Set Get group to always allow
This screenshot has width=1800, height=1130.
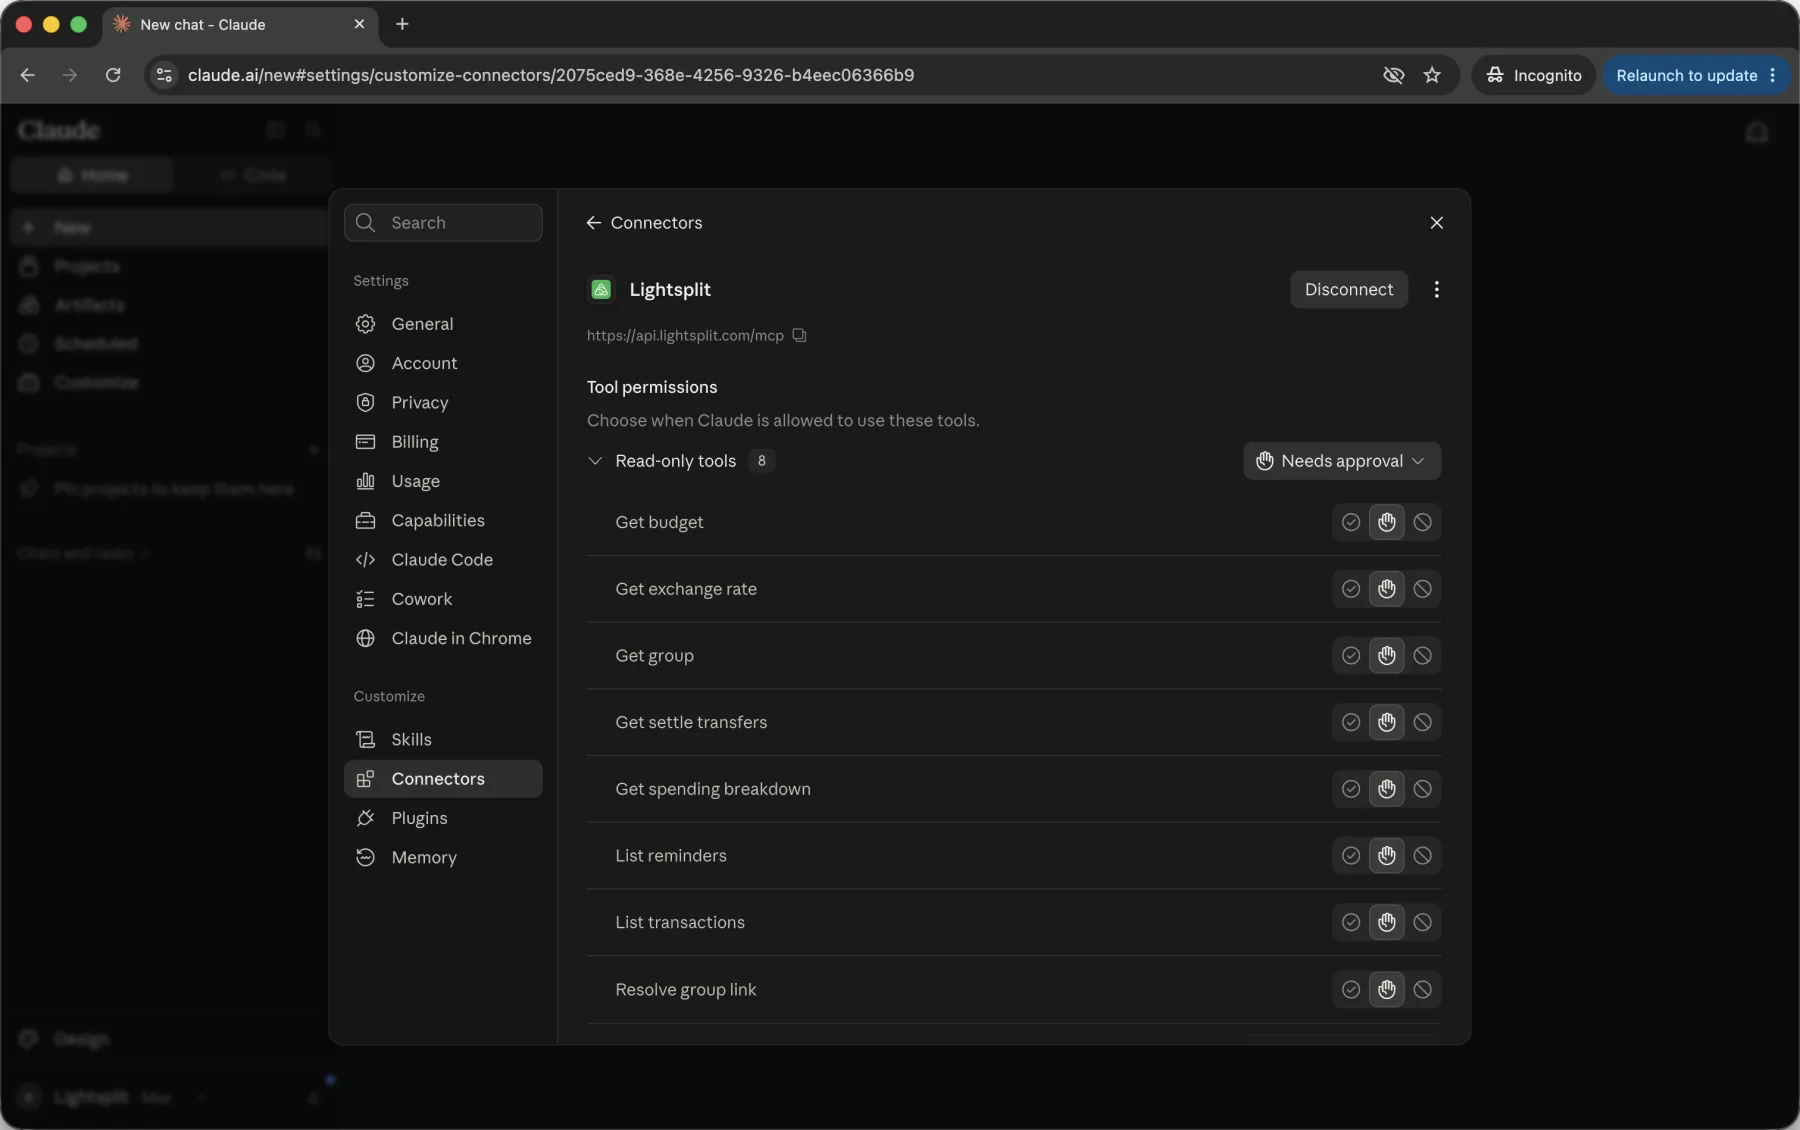point(1350,656)
